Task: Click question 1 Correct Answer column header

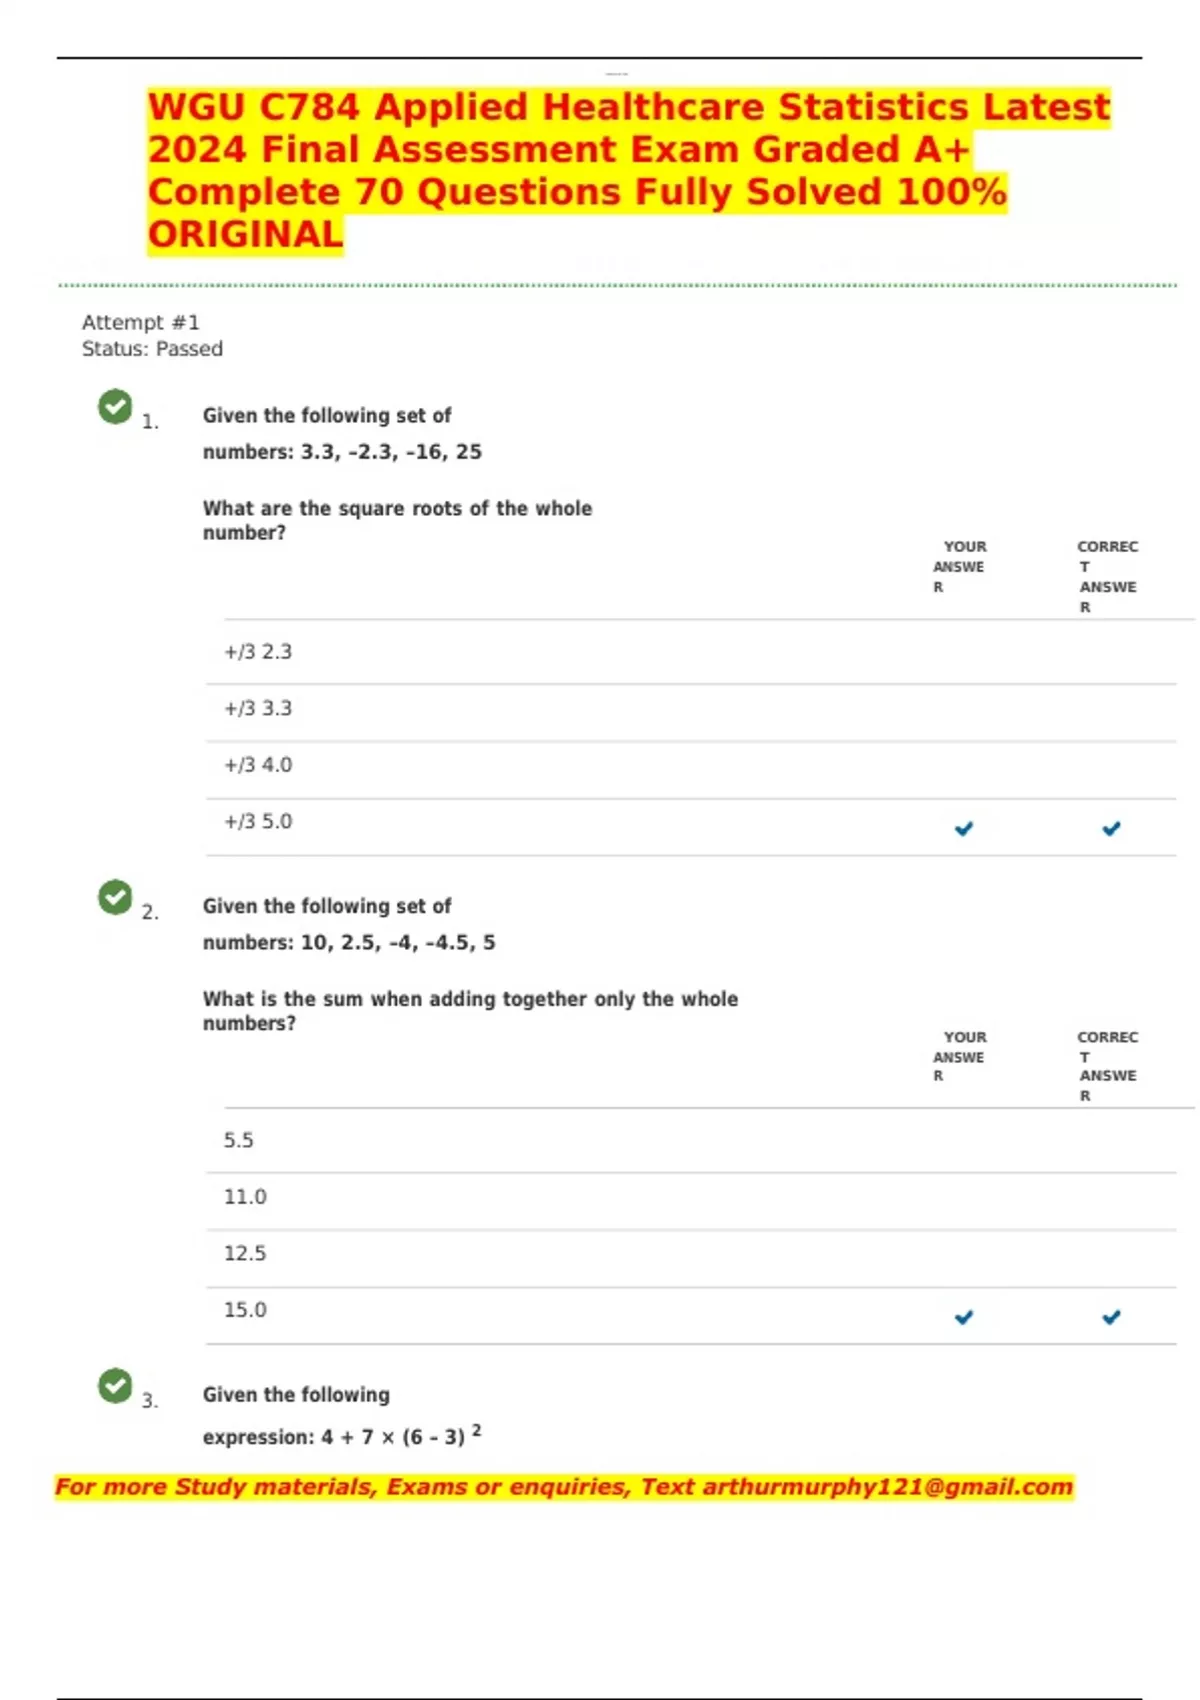Action: [x=1107, y=576]
